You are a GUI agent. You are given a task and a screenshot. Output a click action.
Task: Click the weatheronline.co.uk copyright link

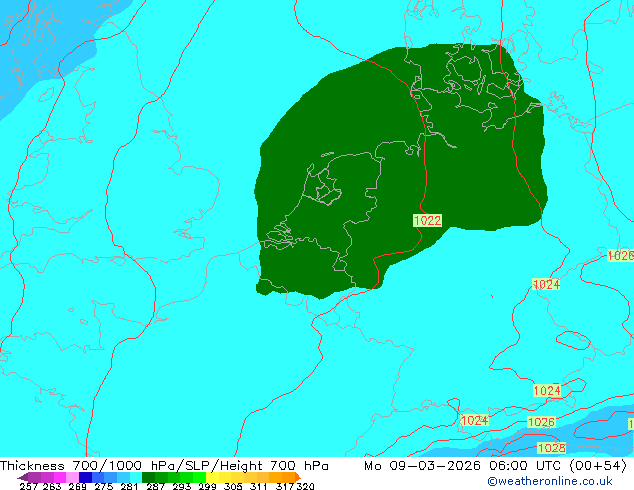[550, 481]
